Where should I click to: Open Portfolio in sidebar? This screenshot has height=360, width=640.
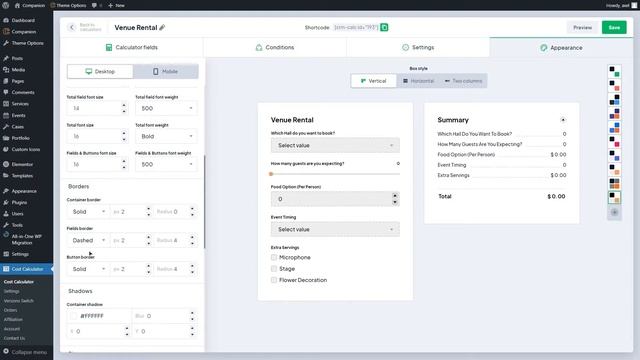[x=20, y=138]
